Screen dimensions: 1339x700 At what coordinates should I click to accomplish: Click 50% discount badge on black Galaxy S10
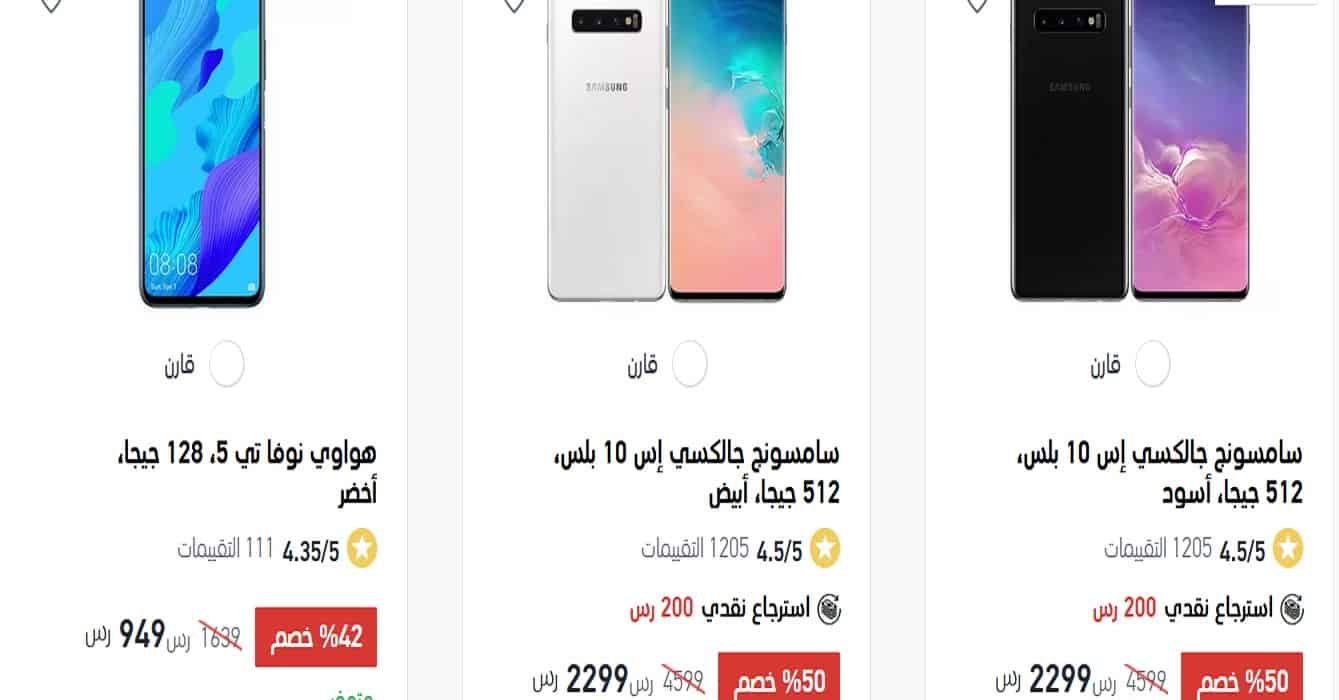tap(1242, 680)
